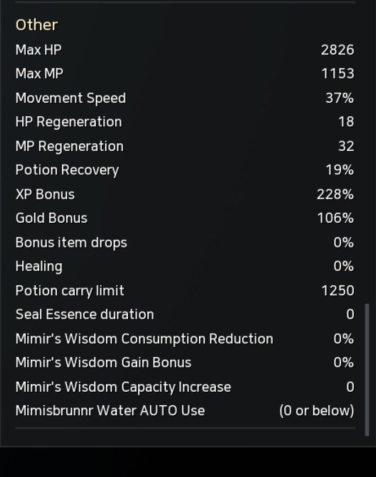Click Mimir's Wisdom Capacity Increase row

tap(185, 387)
